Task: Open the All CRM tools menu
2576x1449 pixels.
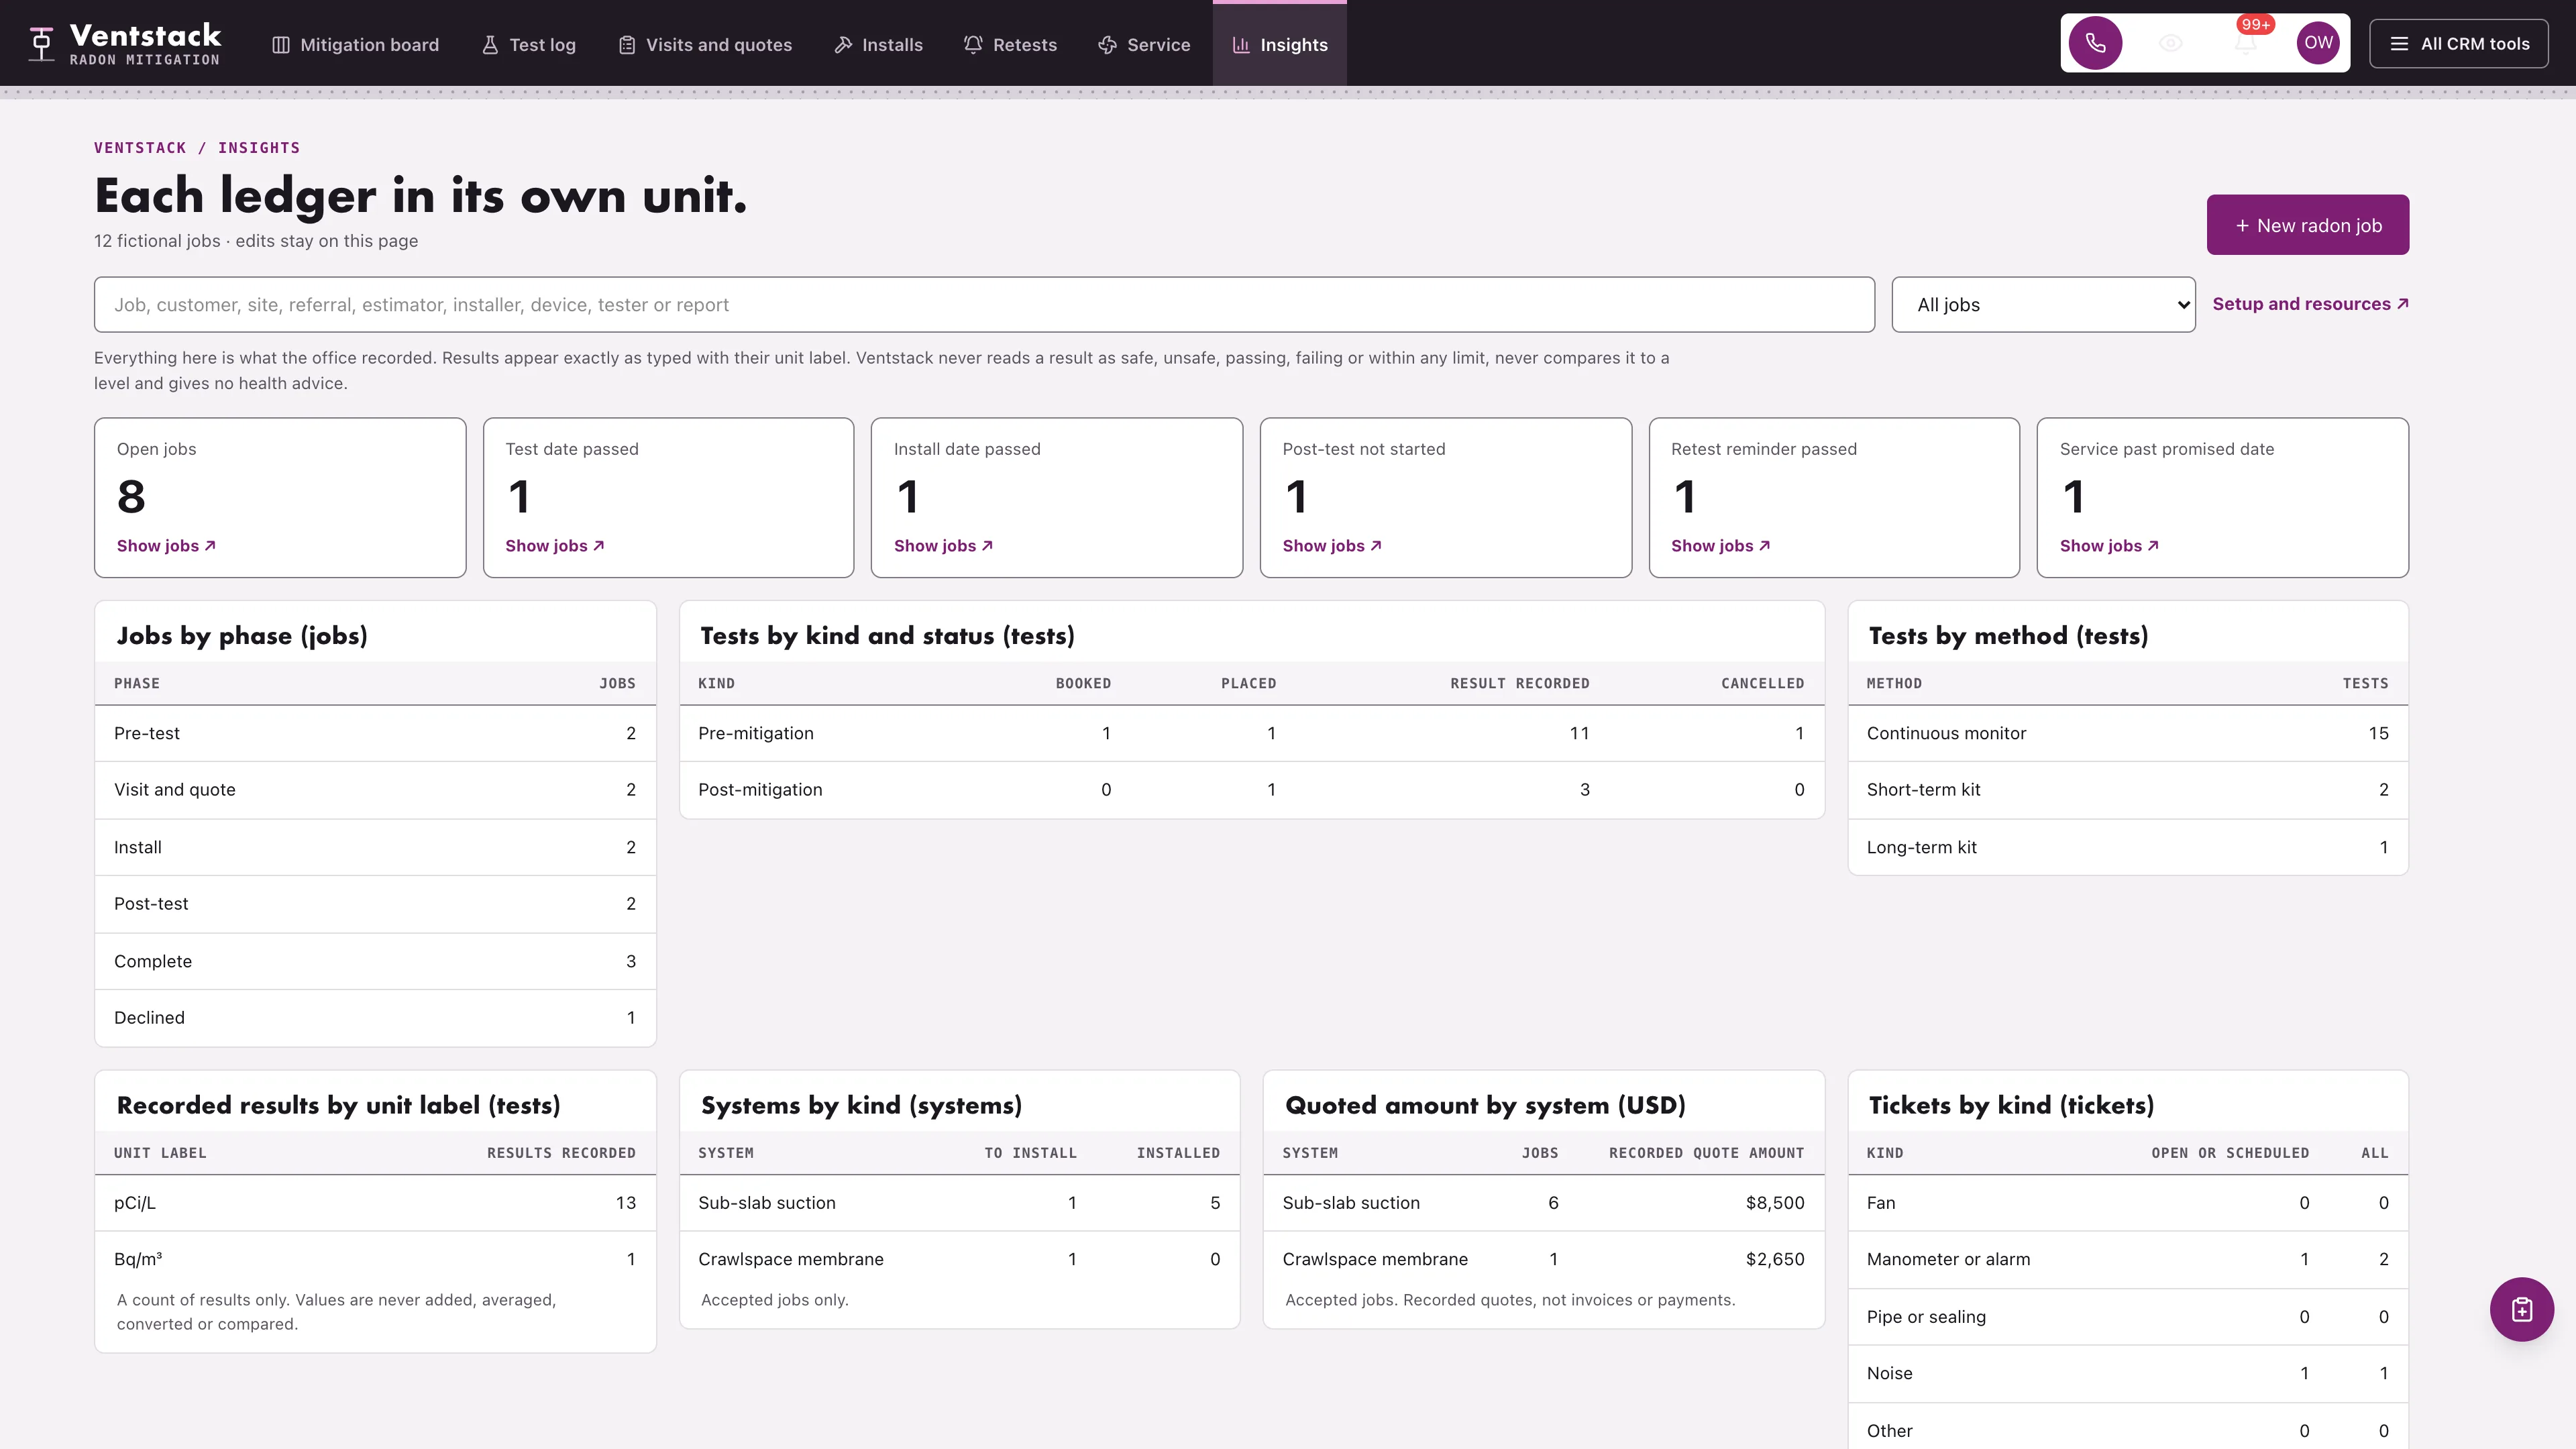Action: click(x=2459, y=44)
